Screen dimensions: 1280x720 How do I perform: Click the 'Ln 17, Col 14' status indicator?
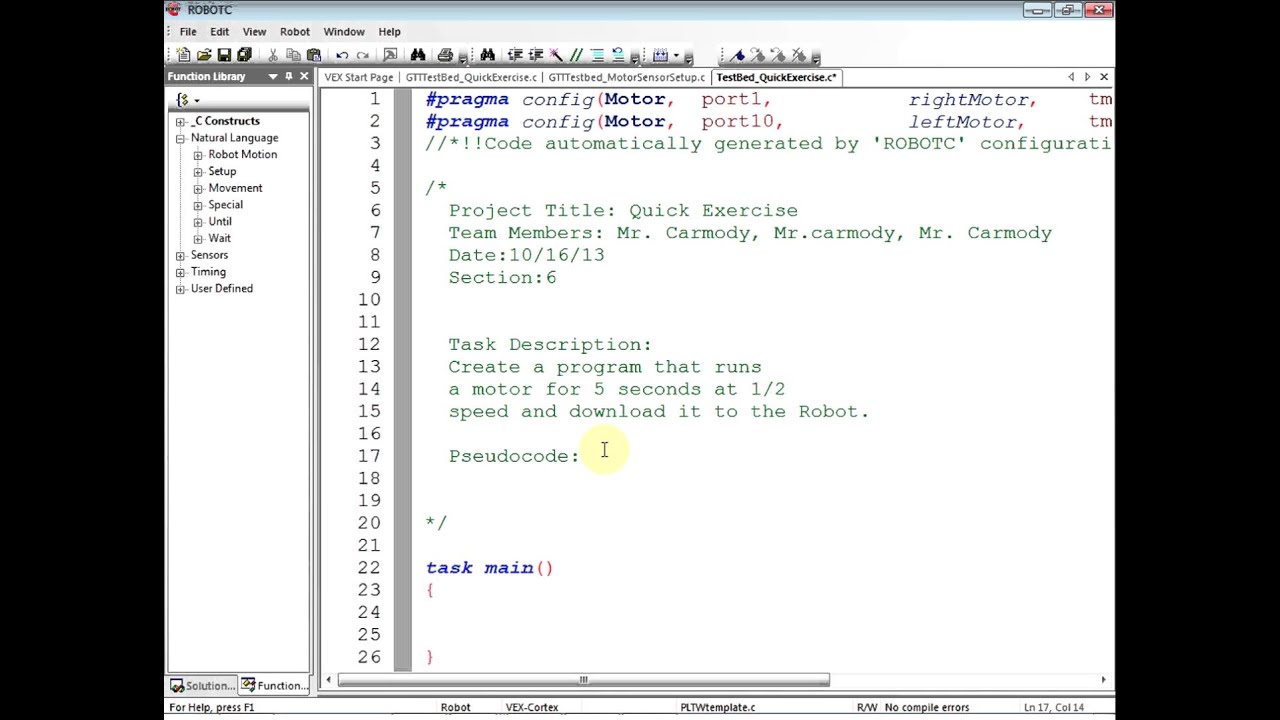click(x=1053, y=708)
